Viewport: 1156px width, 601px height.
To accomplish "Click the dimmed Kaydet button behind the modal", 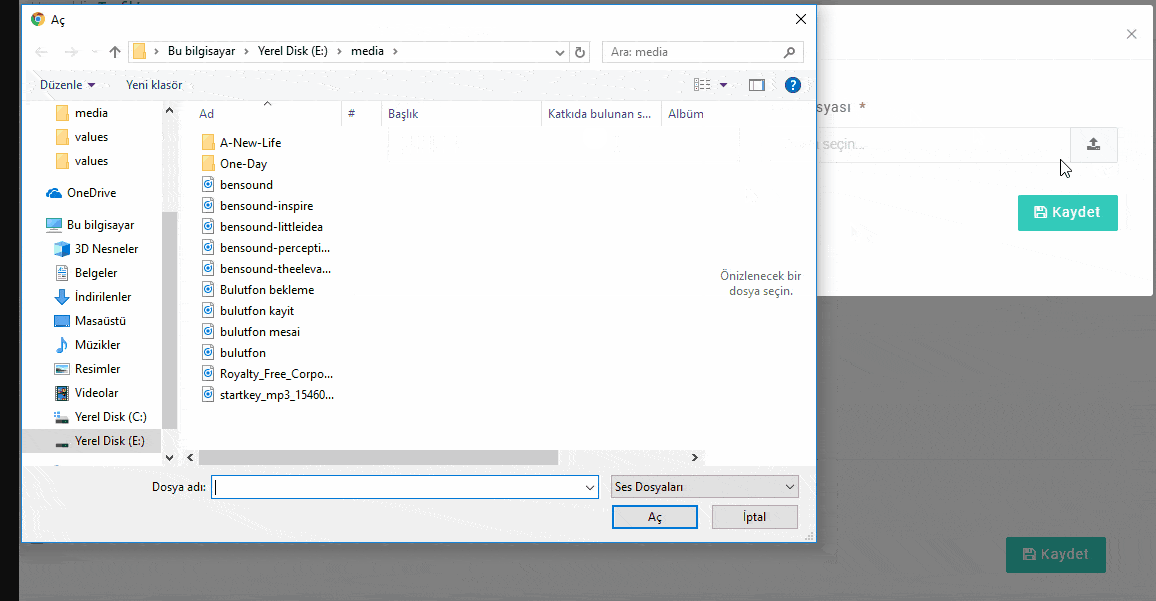I will [1056, 555].
